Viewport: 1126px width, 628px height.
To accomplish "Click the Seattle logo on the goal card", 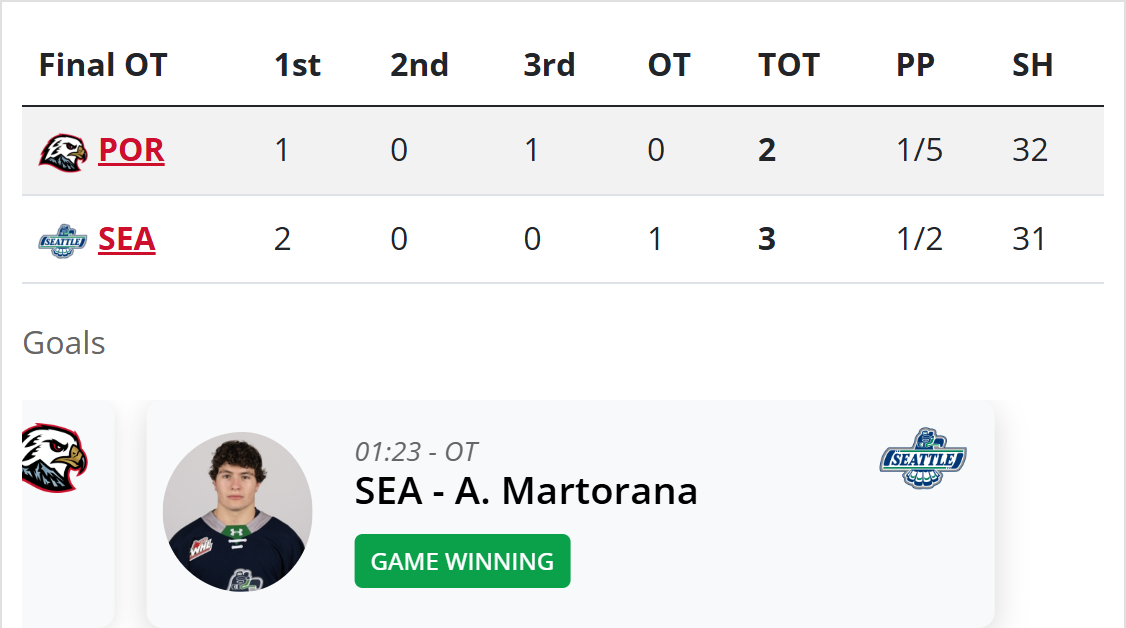I will pyautogui.click(x=923, y=458).
